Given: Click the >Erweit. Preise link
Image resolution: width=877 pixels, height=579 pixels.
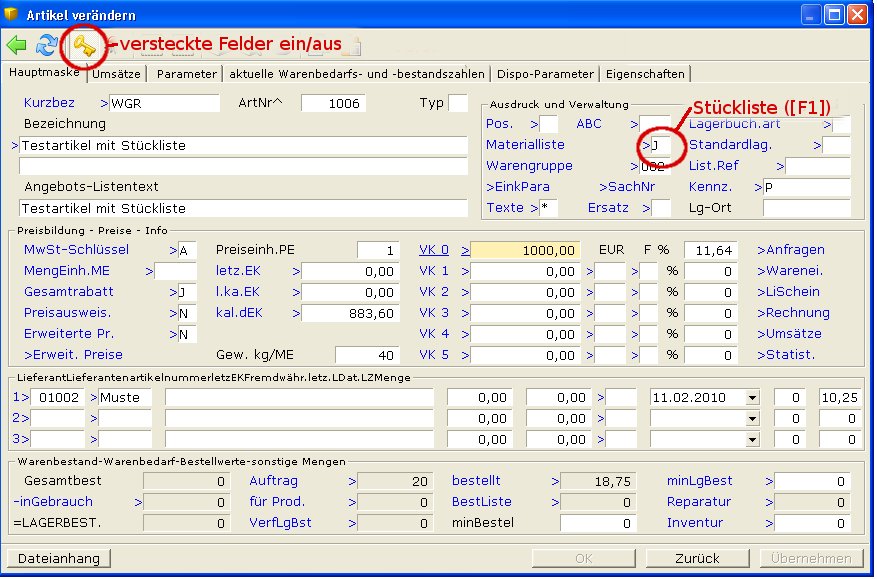Looking at the screenshot, I should (73, 355).
